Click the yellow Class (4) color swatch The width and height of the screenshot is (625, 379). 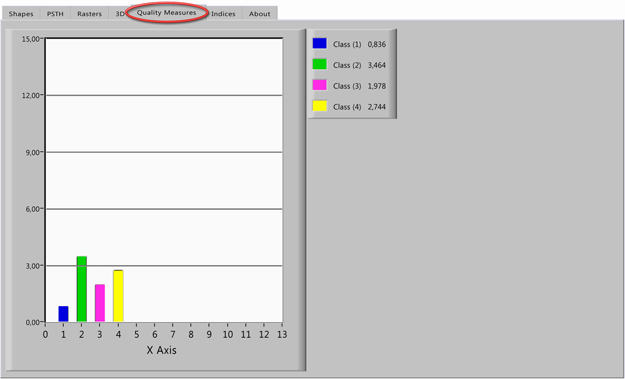click(320, 106)
